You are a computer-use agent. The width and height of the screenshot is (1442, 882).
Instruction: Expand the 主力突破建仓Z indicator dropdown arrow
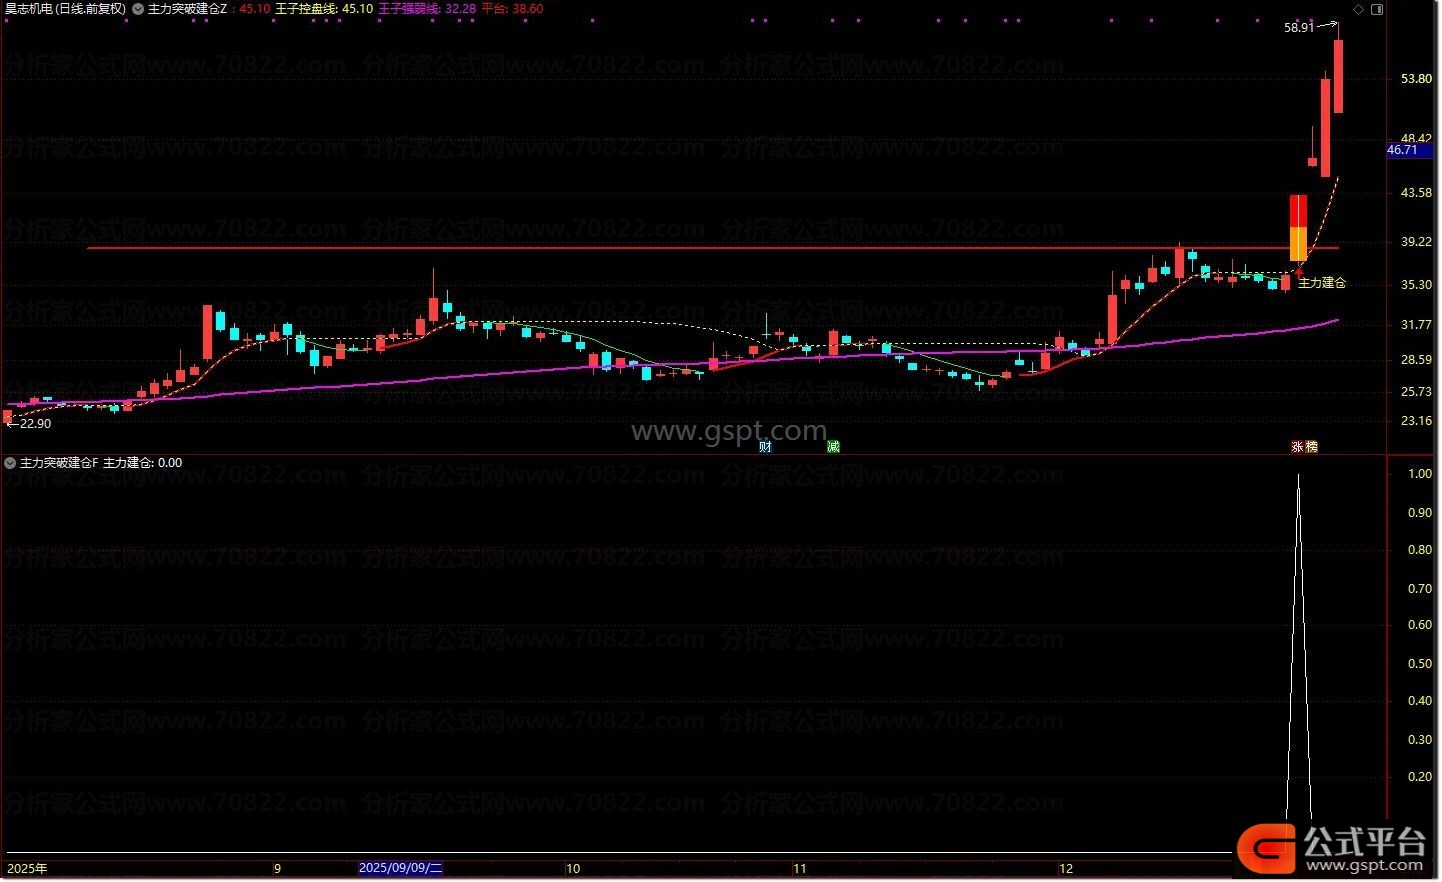click(x=138, y=9)
